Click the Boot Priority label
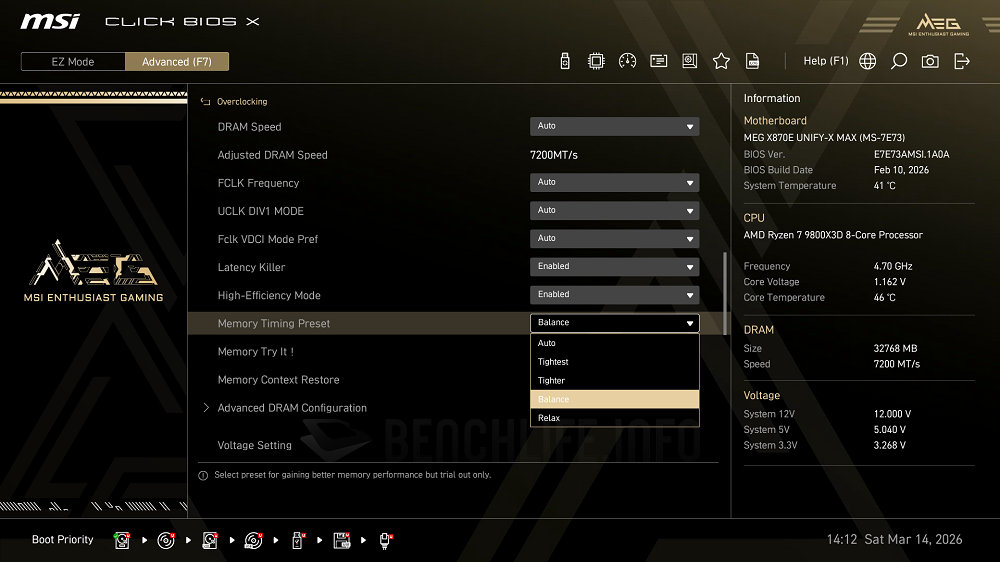The image size is (1000, 562). [x=62, y=540]
